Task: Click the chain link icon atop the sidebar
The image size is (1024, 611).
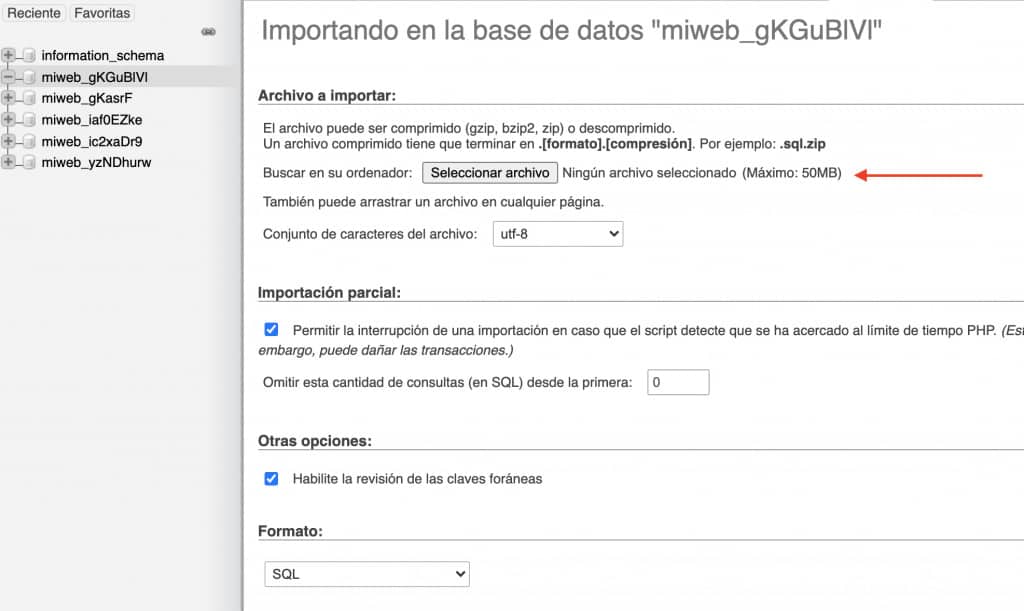Action: point(208,31)
